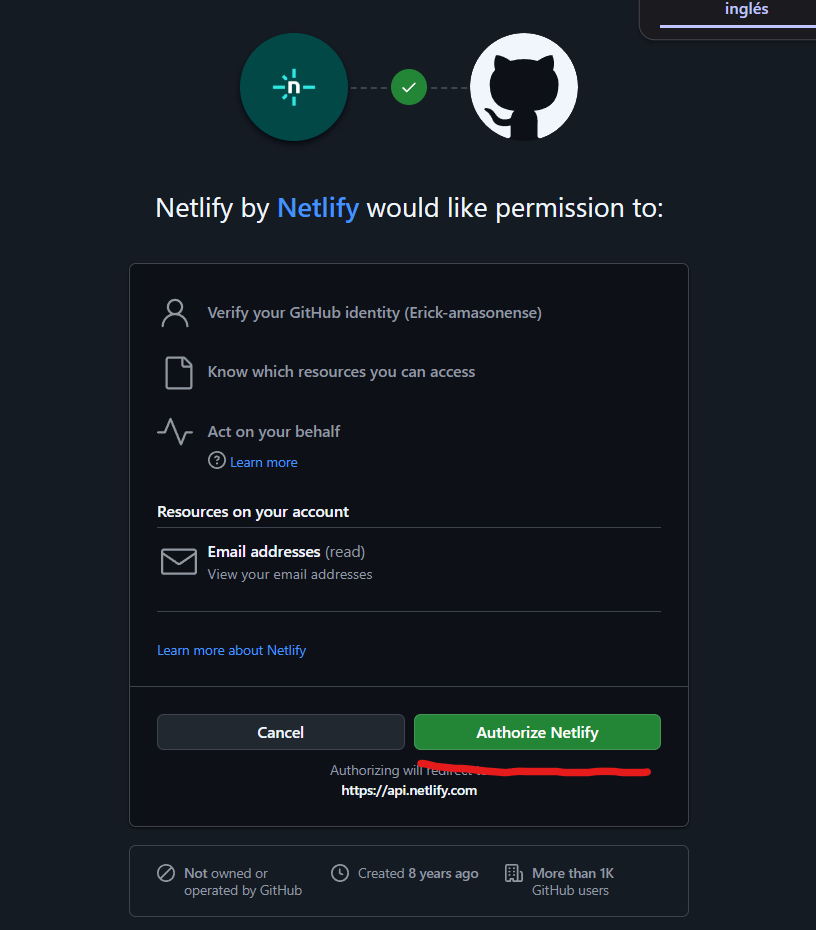Click the Netlify logo circle
The width and height of the screenshot is (816, 930).
294,87
